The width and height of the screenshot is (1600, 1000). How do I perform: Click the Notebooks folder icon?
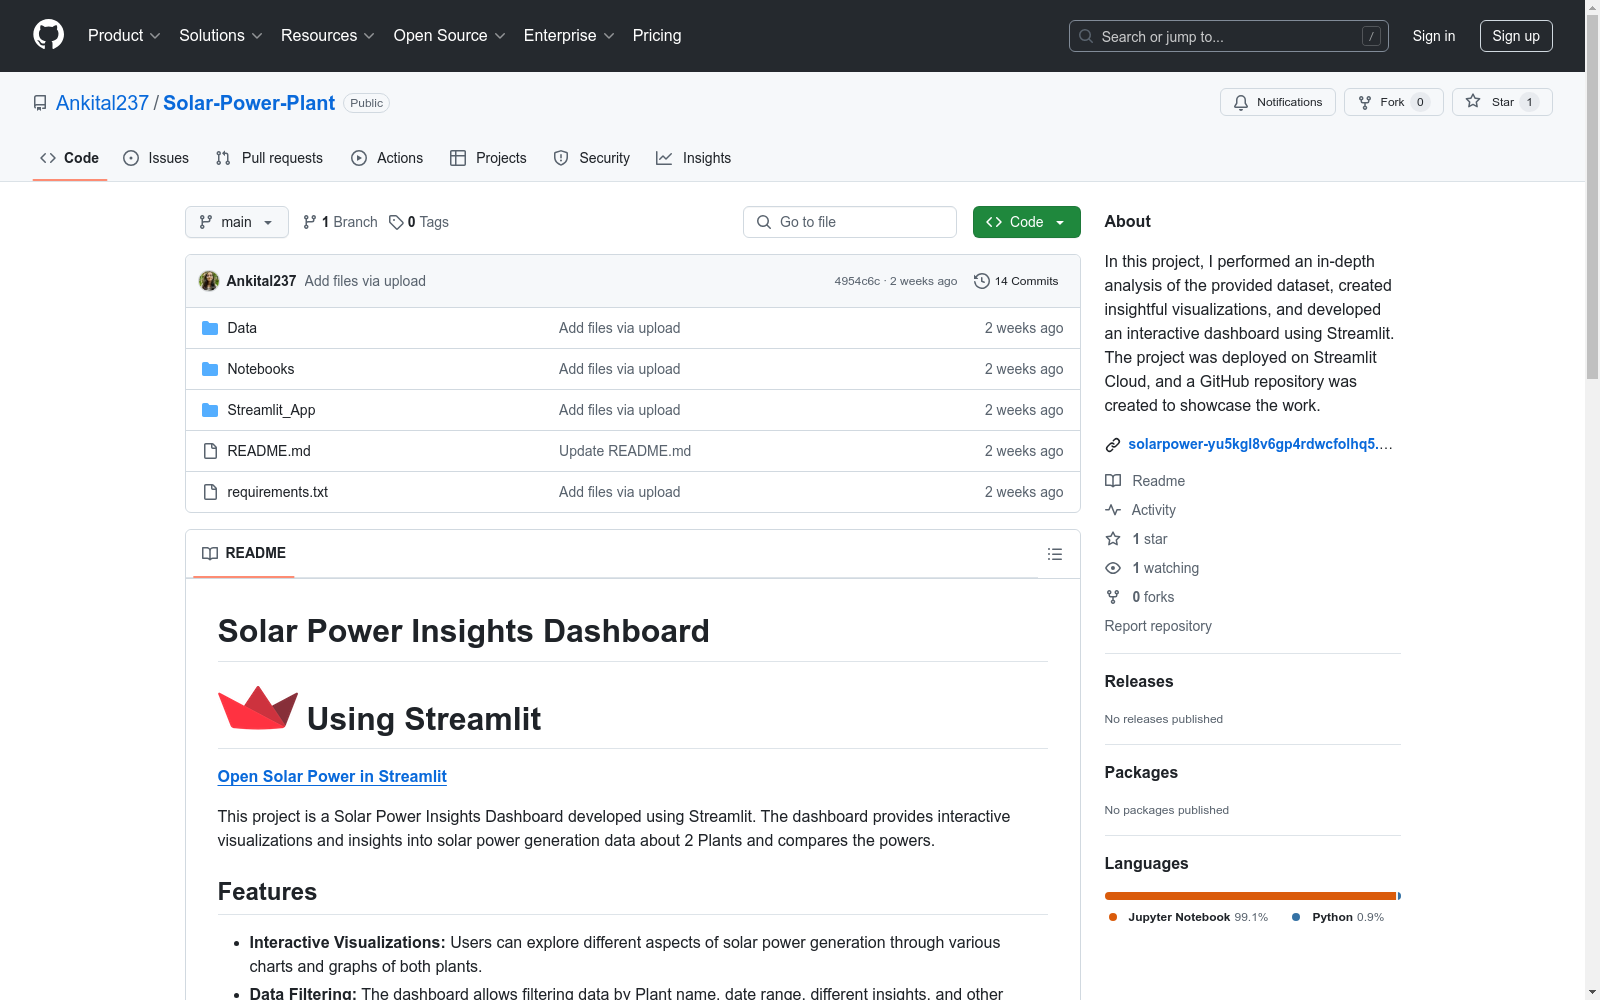pos(210,369)
